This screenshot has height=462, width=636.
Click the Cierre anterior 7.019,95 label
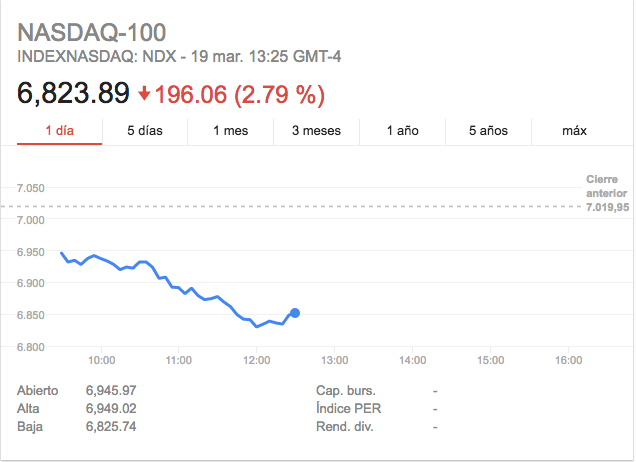pos(607,193)
